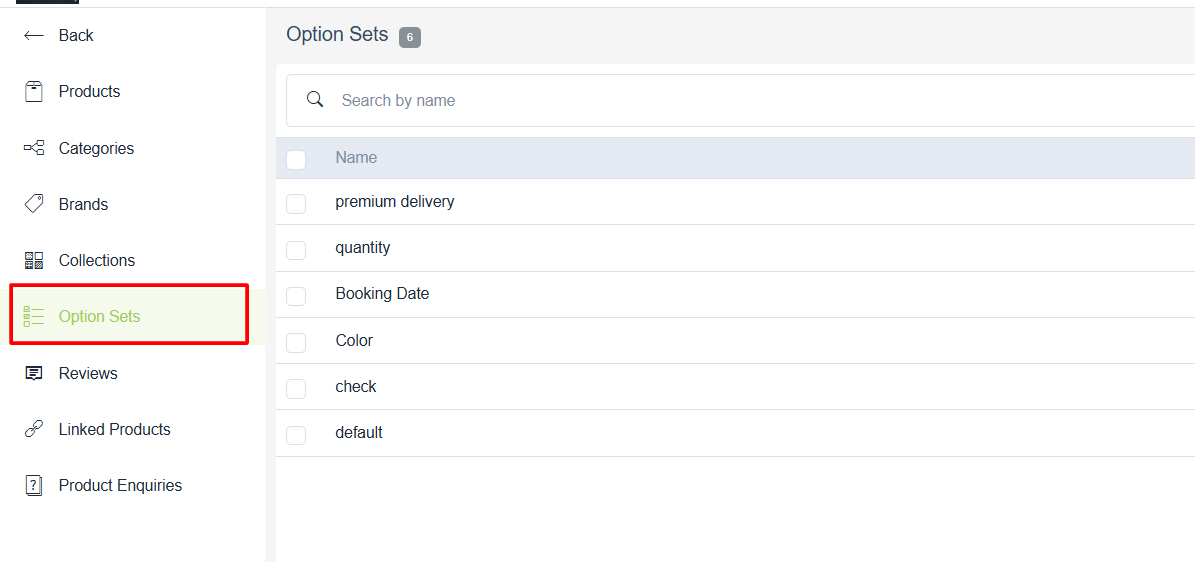Click the Back arrow icon

pos(34,35)
